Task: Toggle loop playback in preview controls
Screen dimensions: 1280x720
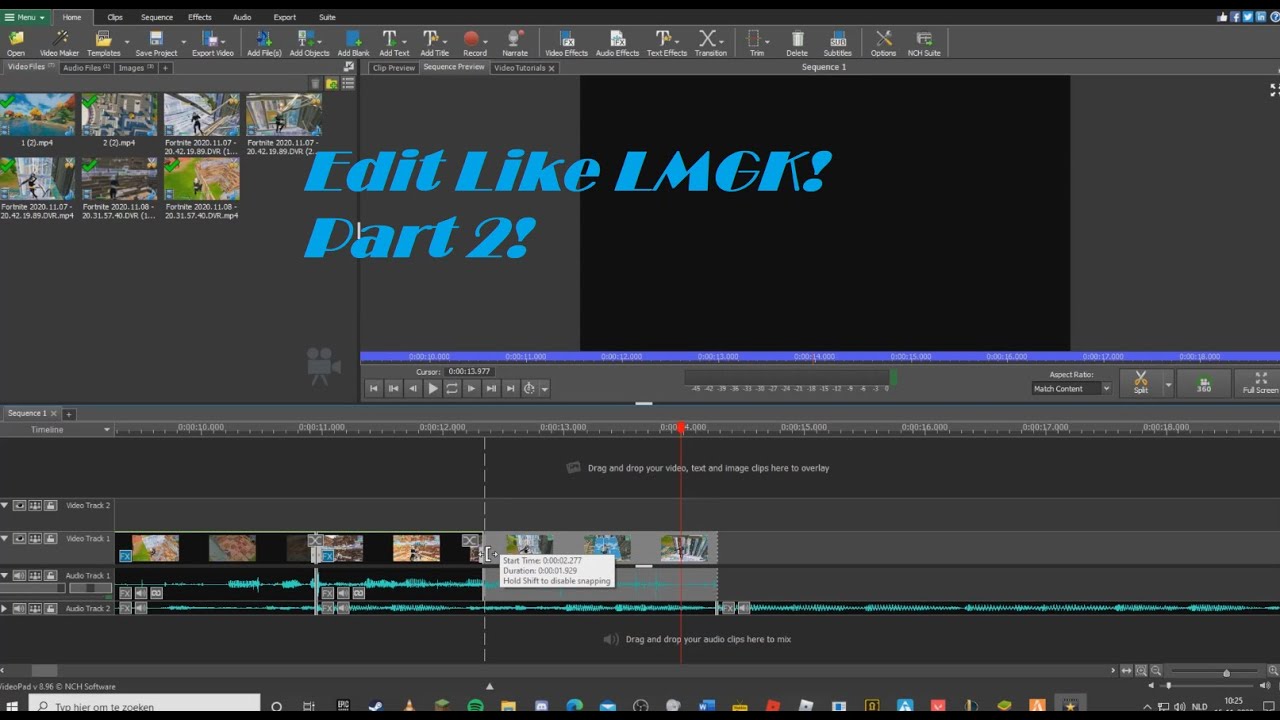Action: pyautogui.click(x=452, y=388)
